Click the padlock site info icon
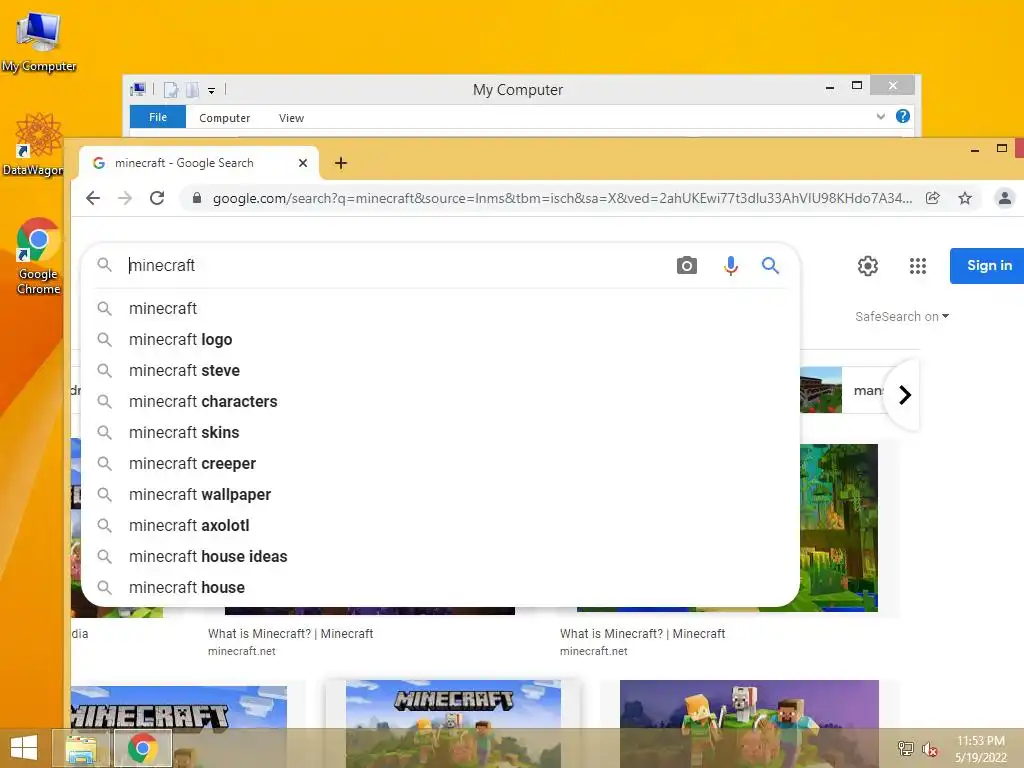 click(196, 198)
